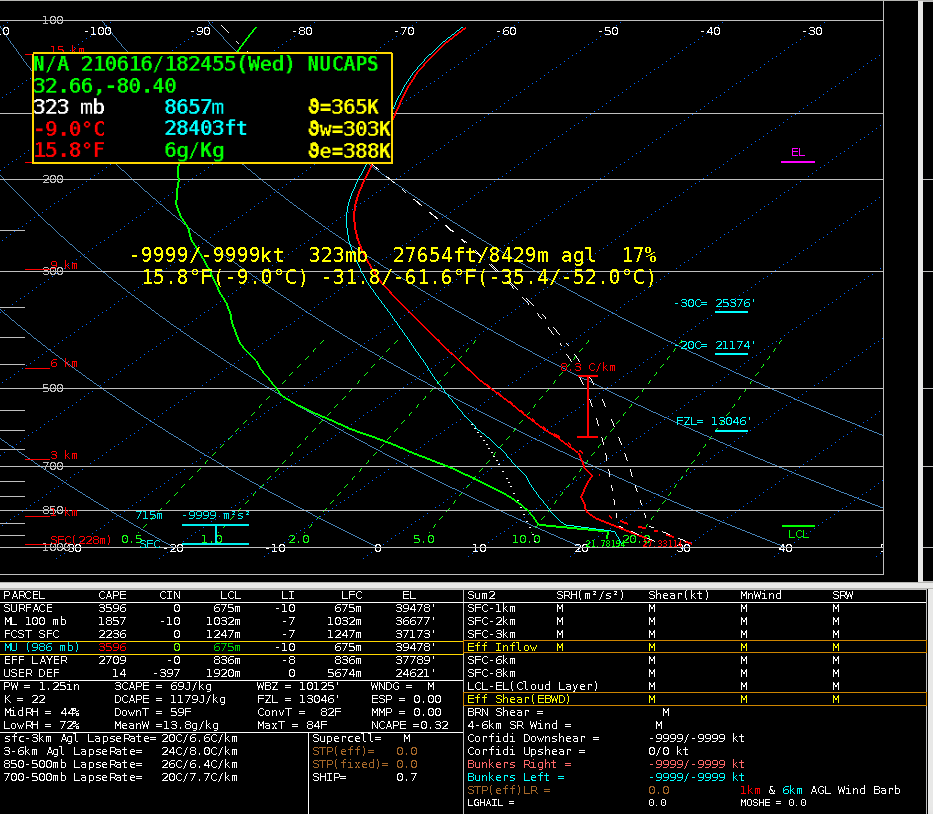Click the NCAPE =0.32 value
The image size is (933, 814).
409,725
